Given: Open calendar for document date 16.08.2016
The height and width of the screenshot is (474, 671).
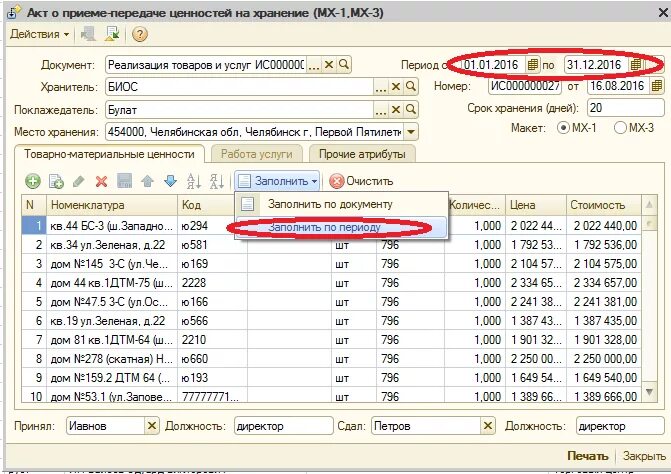Looking at the screenshot, I should [656, 86].
